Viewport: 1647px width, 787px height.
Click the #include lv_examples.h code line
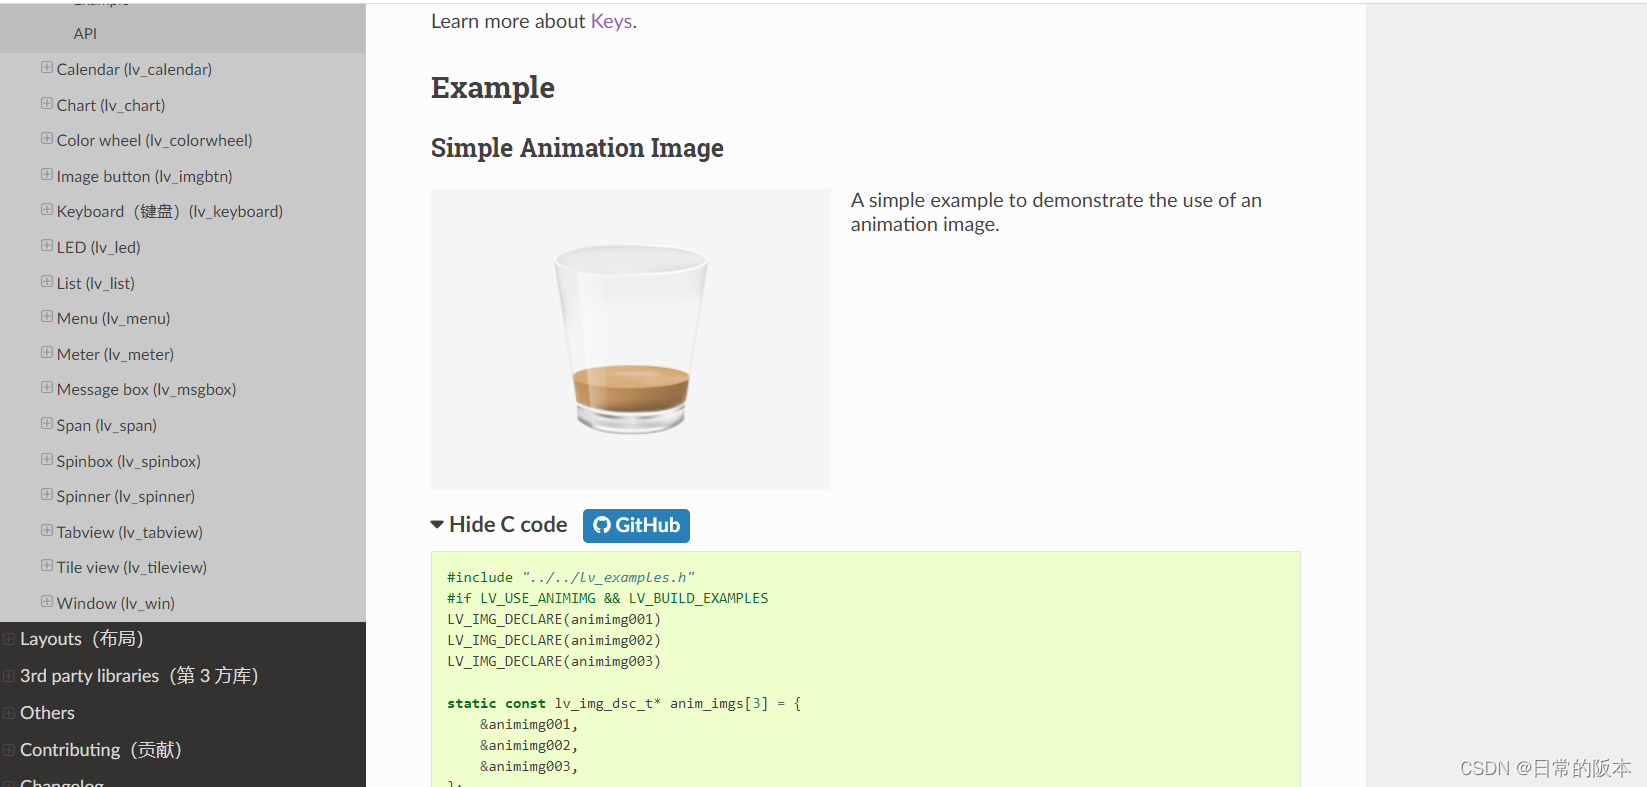tap(571, 577)
